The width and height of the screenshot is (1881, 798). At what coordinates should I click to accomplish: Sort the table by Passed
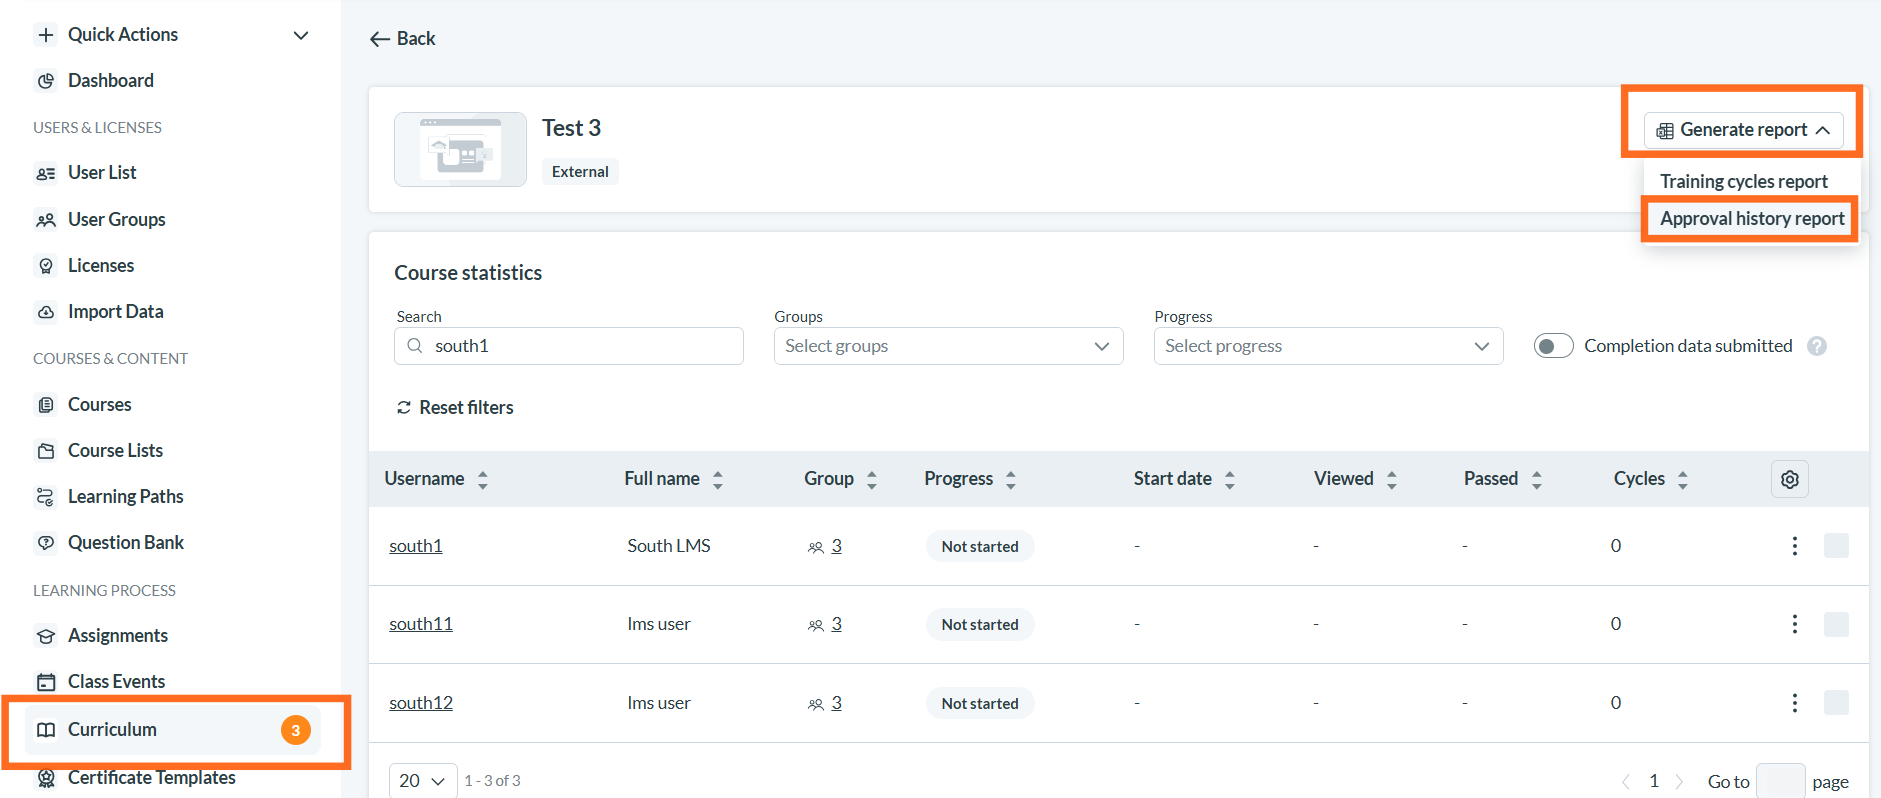[1537, 480]
